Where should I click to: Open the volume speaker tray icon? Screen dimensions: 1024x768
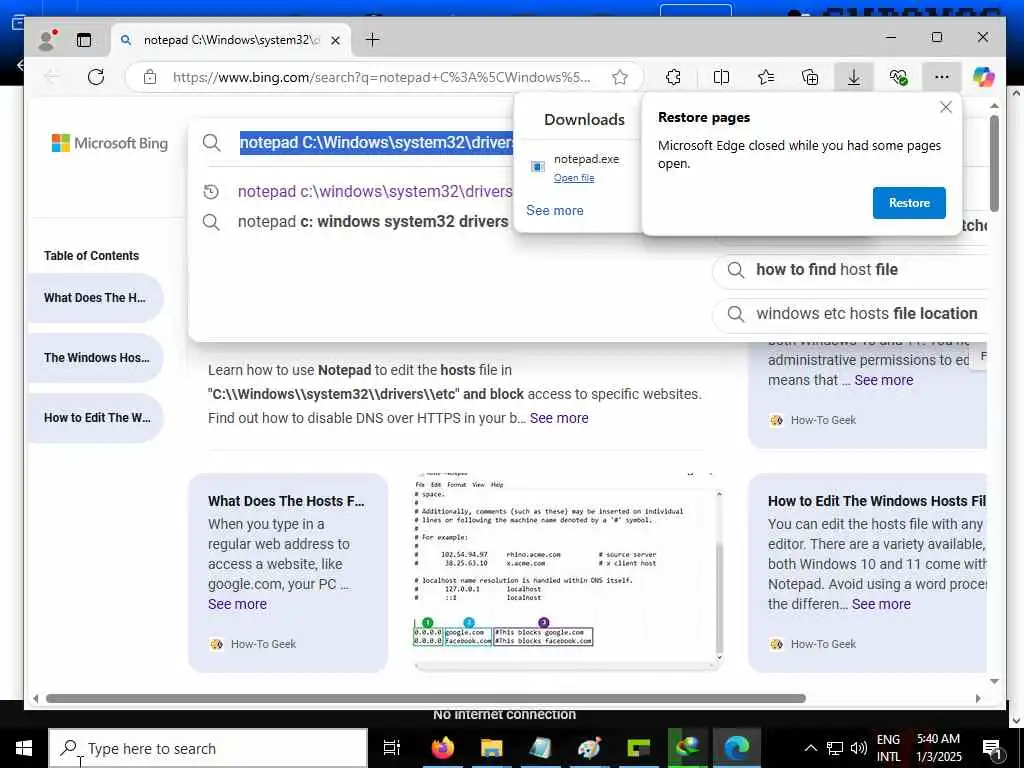[859, 748]
